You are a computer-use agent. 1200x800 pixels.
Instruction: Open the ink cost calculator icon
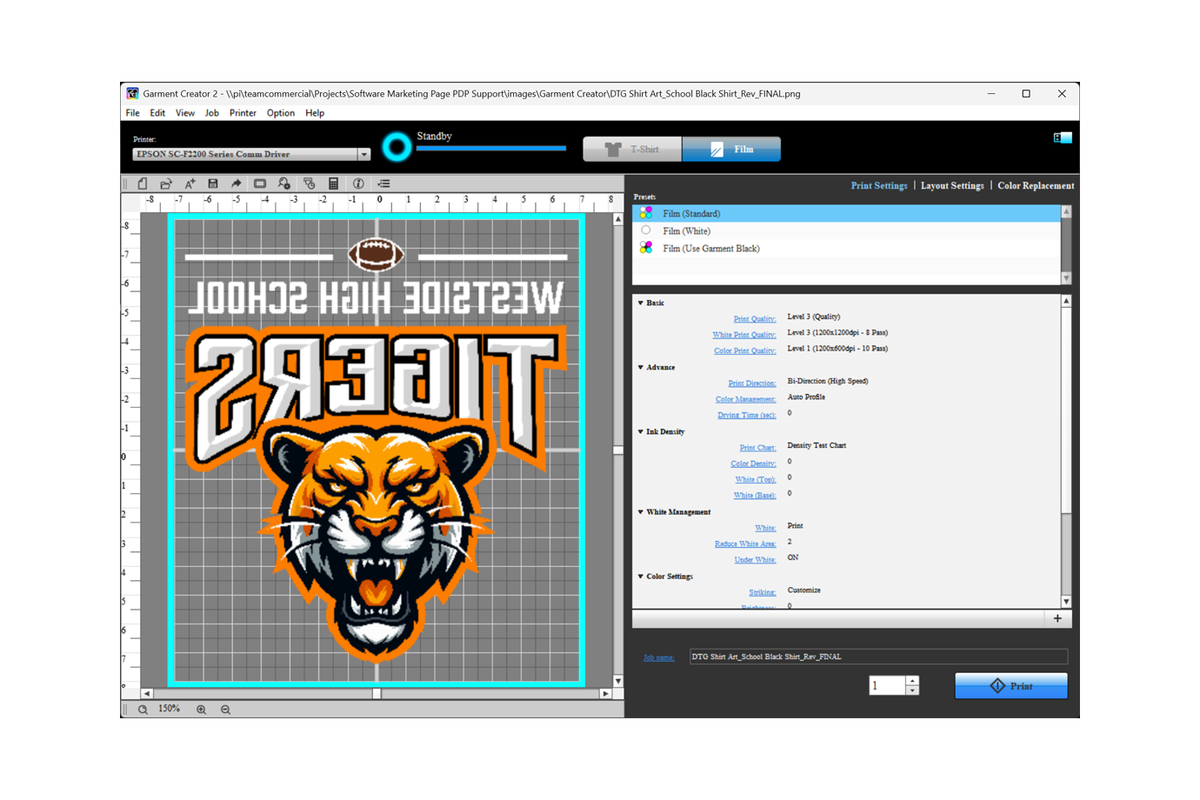(333, 184)
